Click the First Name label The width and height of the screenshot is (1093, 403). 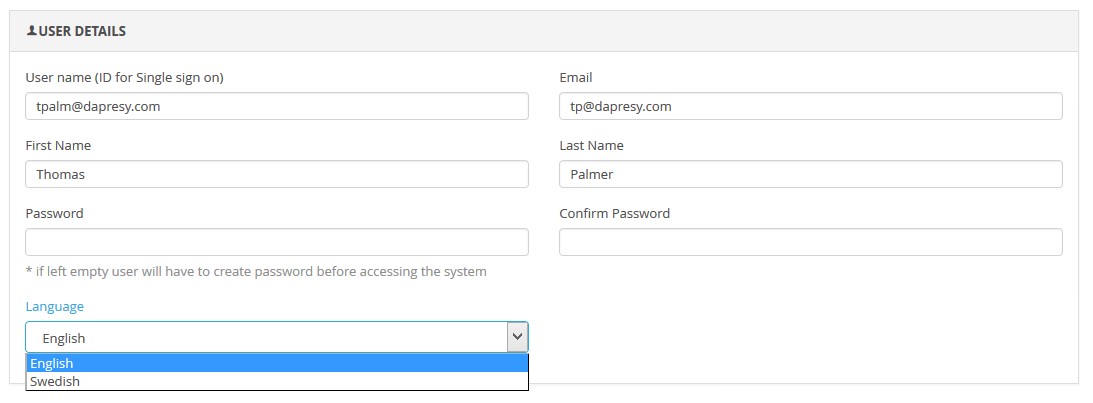pos(58,146)
